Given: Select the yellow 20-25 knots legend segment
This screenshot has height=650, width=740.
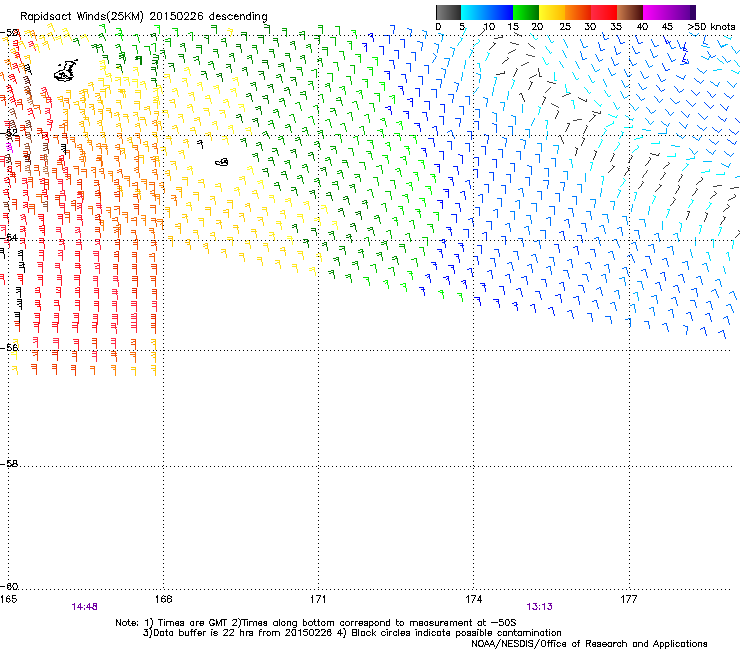Looking at the screenshot, I should 552,12.
